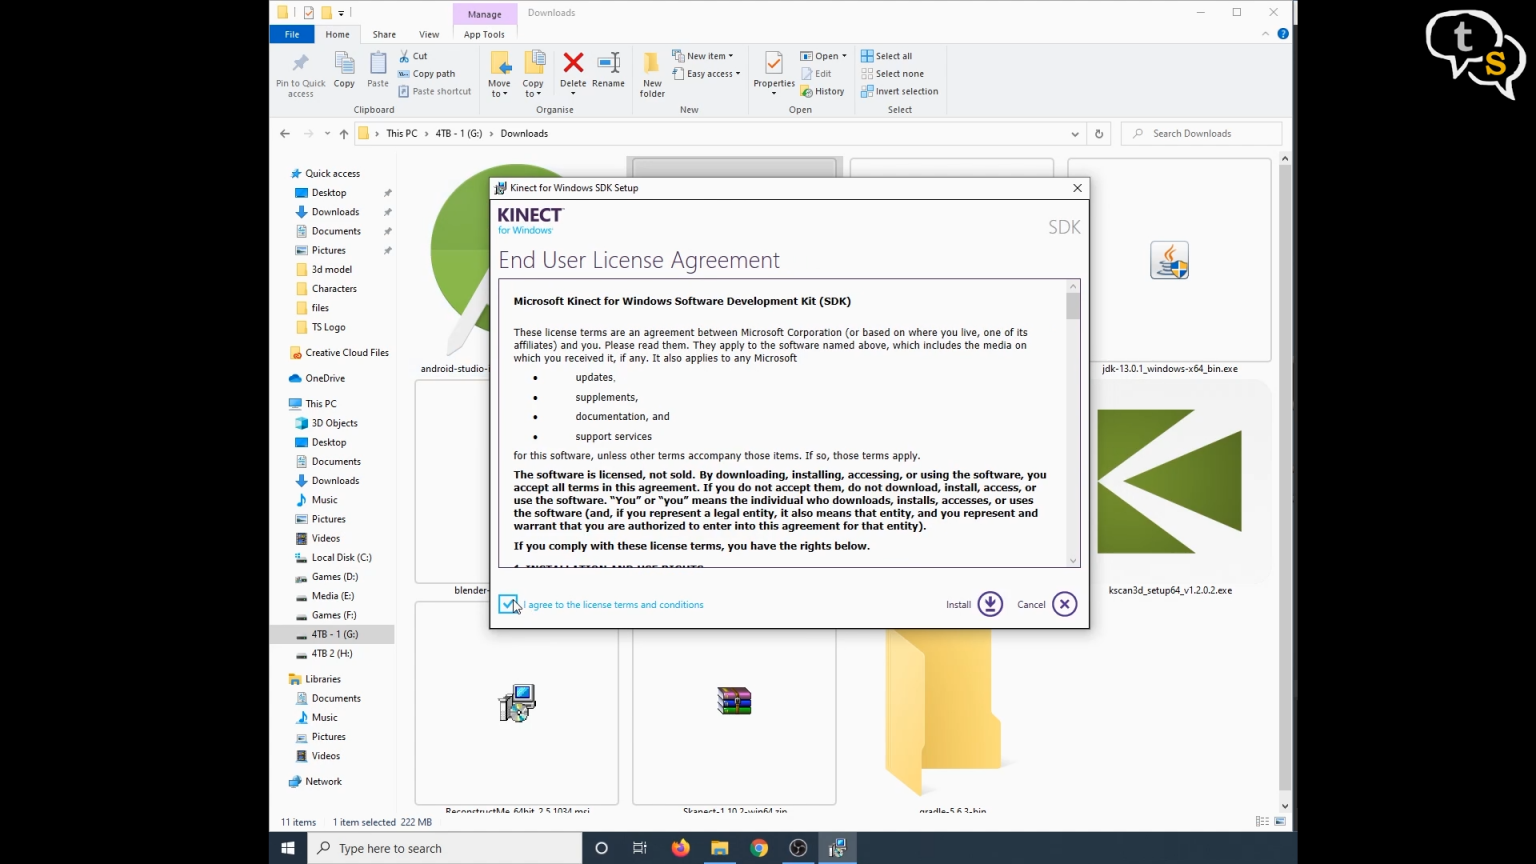Select the jdk-13.0.1 installer file
The image size is (1536, 864).
pyautogui.click(x=1169, y=267)
